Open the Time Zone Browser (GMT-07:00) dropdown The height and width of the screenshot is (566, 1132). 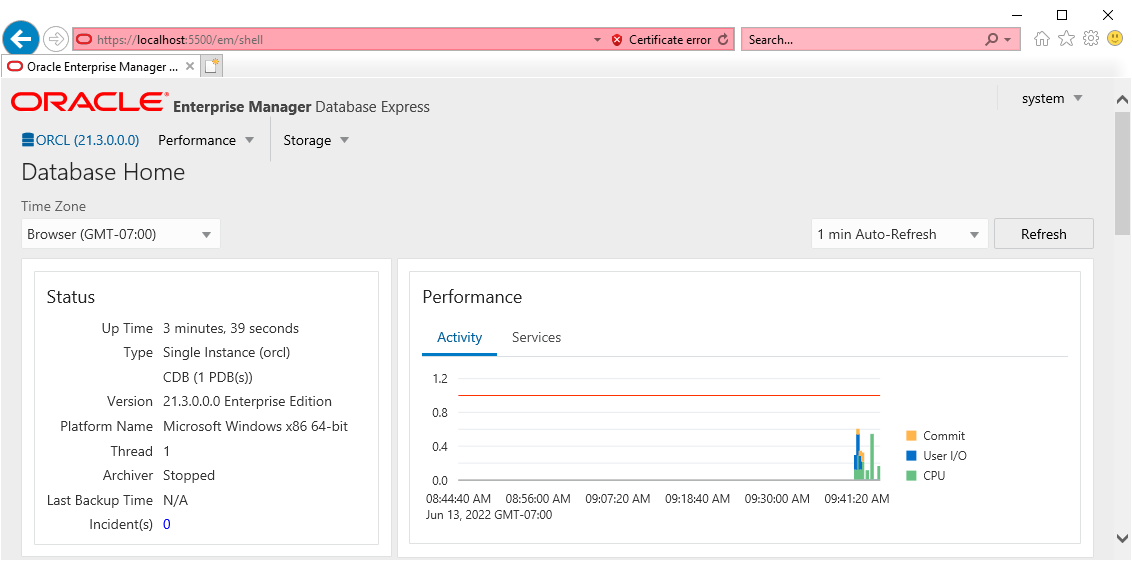pos(121,234)
